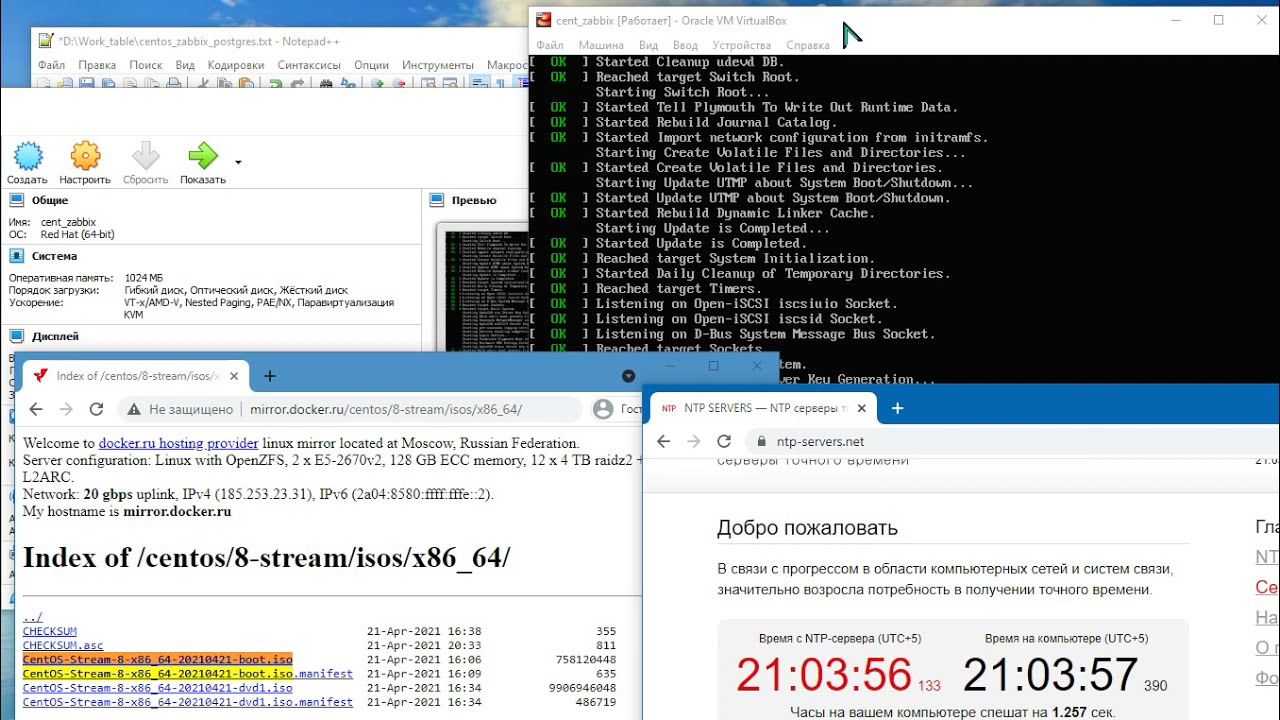
Task: Open Вид menu in cent_zabbix VM window
Action: [x=648, y=45]
